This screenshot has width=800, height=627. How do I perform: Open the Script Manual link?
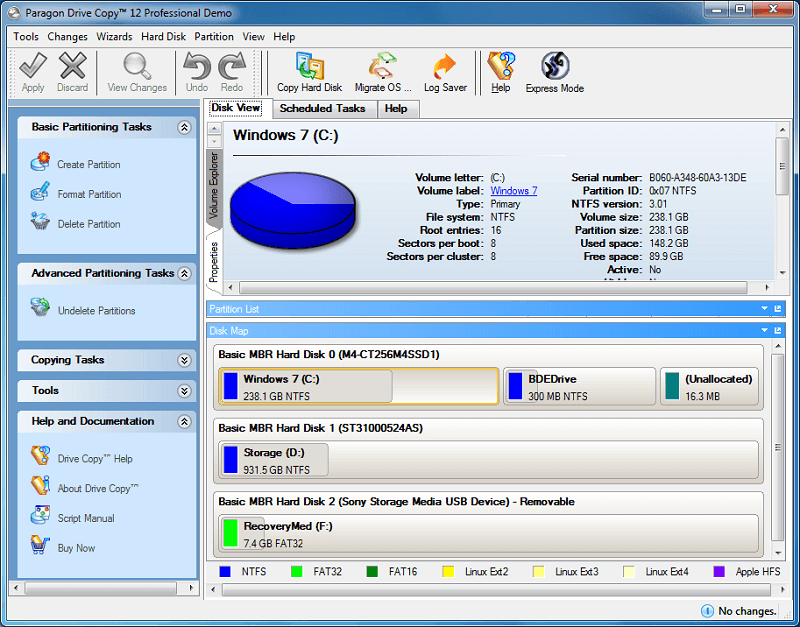(x=86, y=518)
